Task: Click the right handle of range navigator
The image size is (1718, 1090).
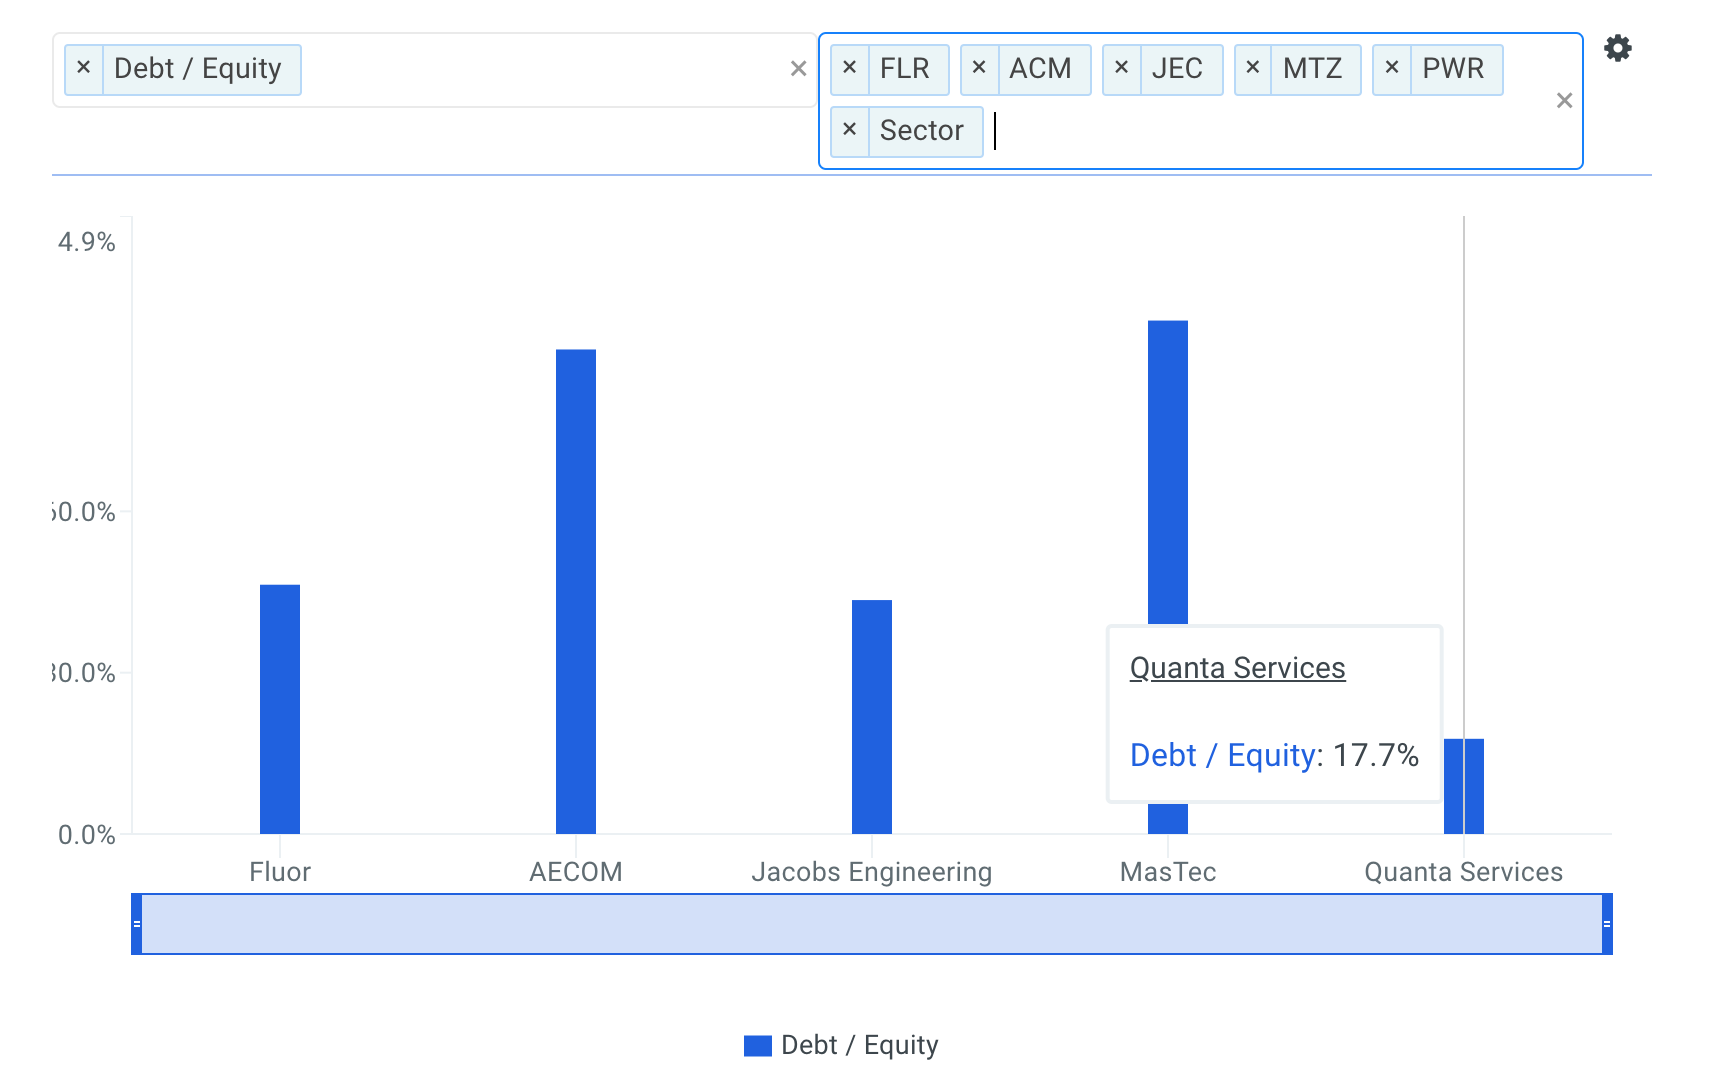Action: (1607, 924)
